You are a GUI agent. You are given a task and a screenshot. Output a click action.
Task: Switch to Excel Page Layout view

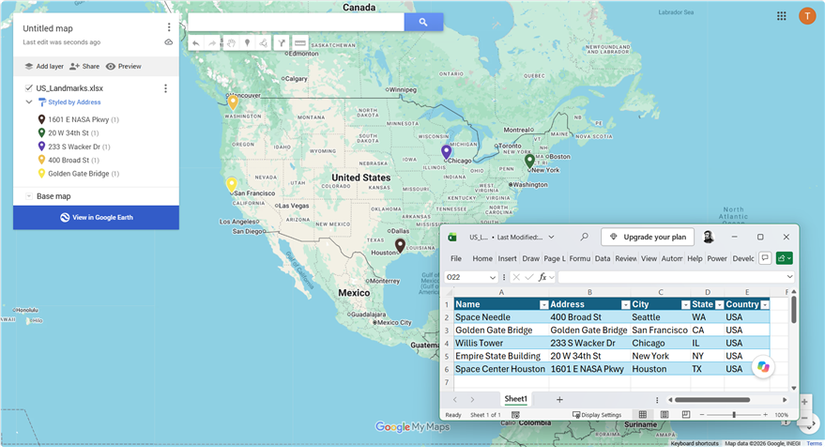(665, 415)
